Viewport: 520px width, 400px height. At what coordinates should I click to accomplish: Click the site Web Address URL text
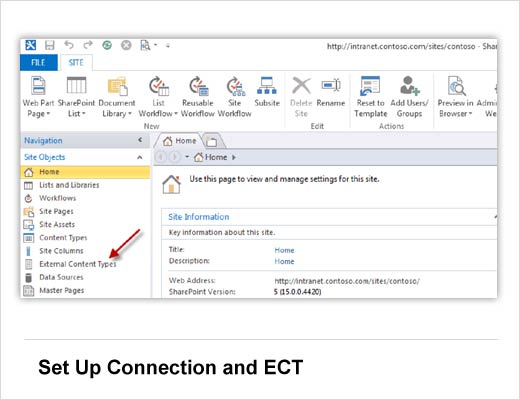(347, 281)
